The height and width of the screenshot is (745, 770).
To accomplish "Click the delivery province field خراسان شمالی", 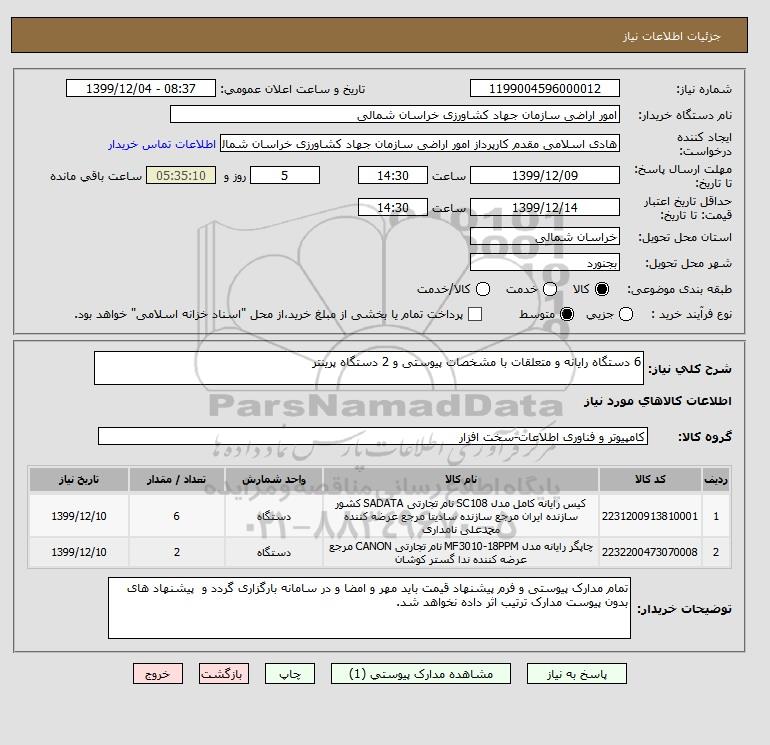I will [x=545, y=237].
